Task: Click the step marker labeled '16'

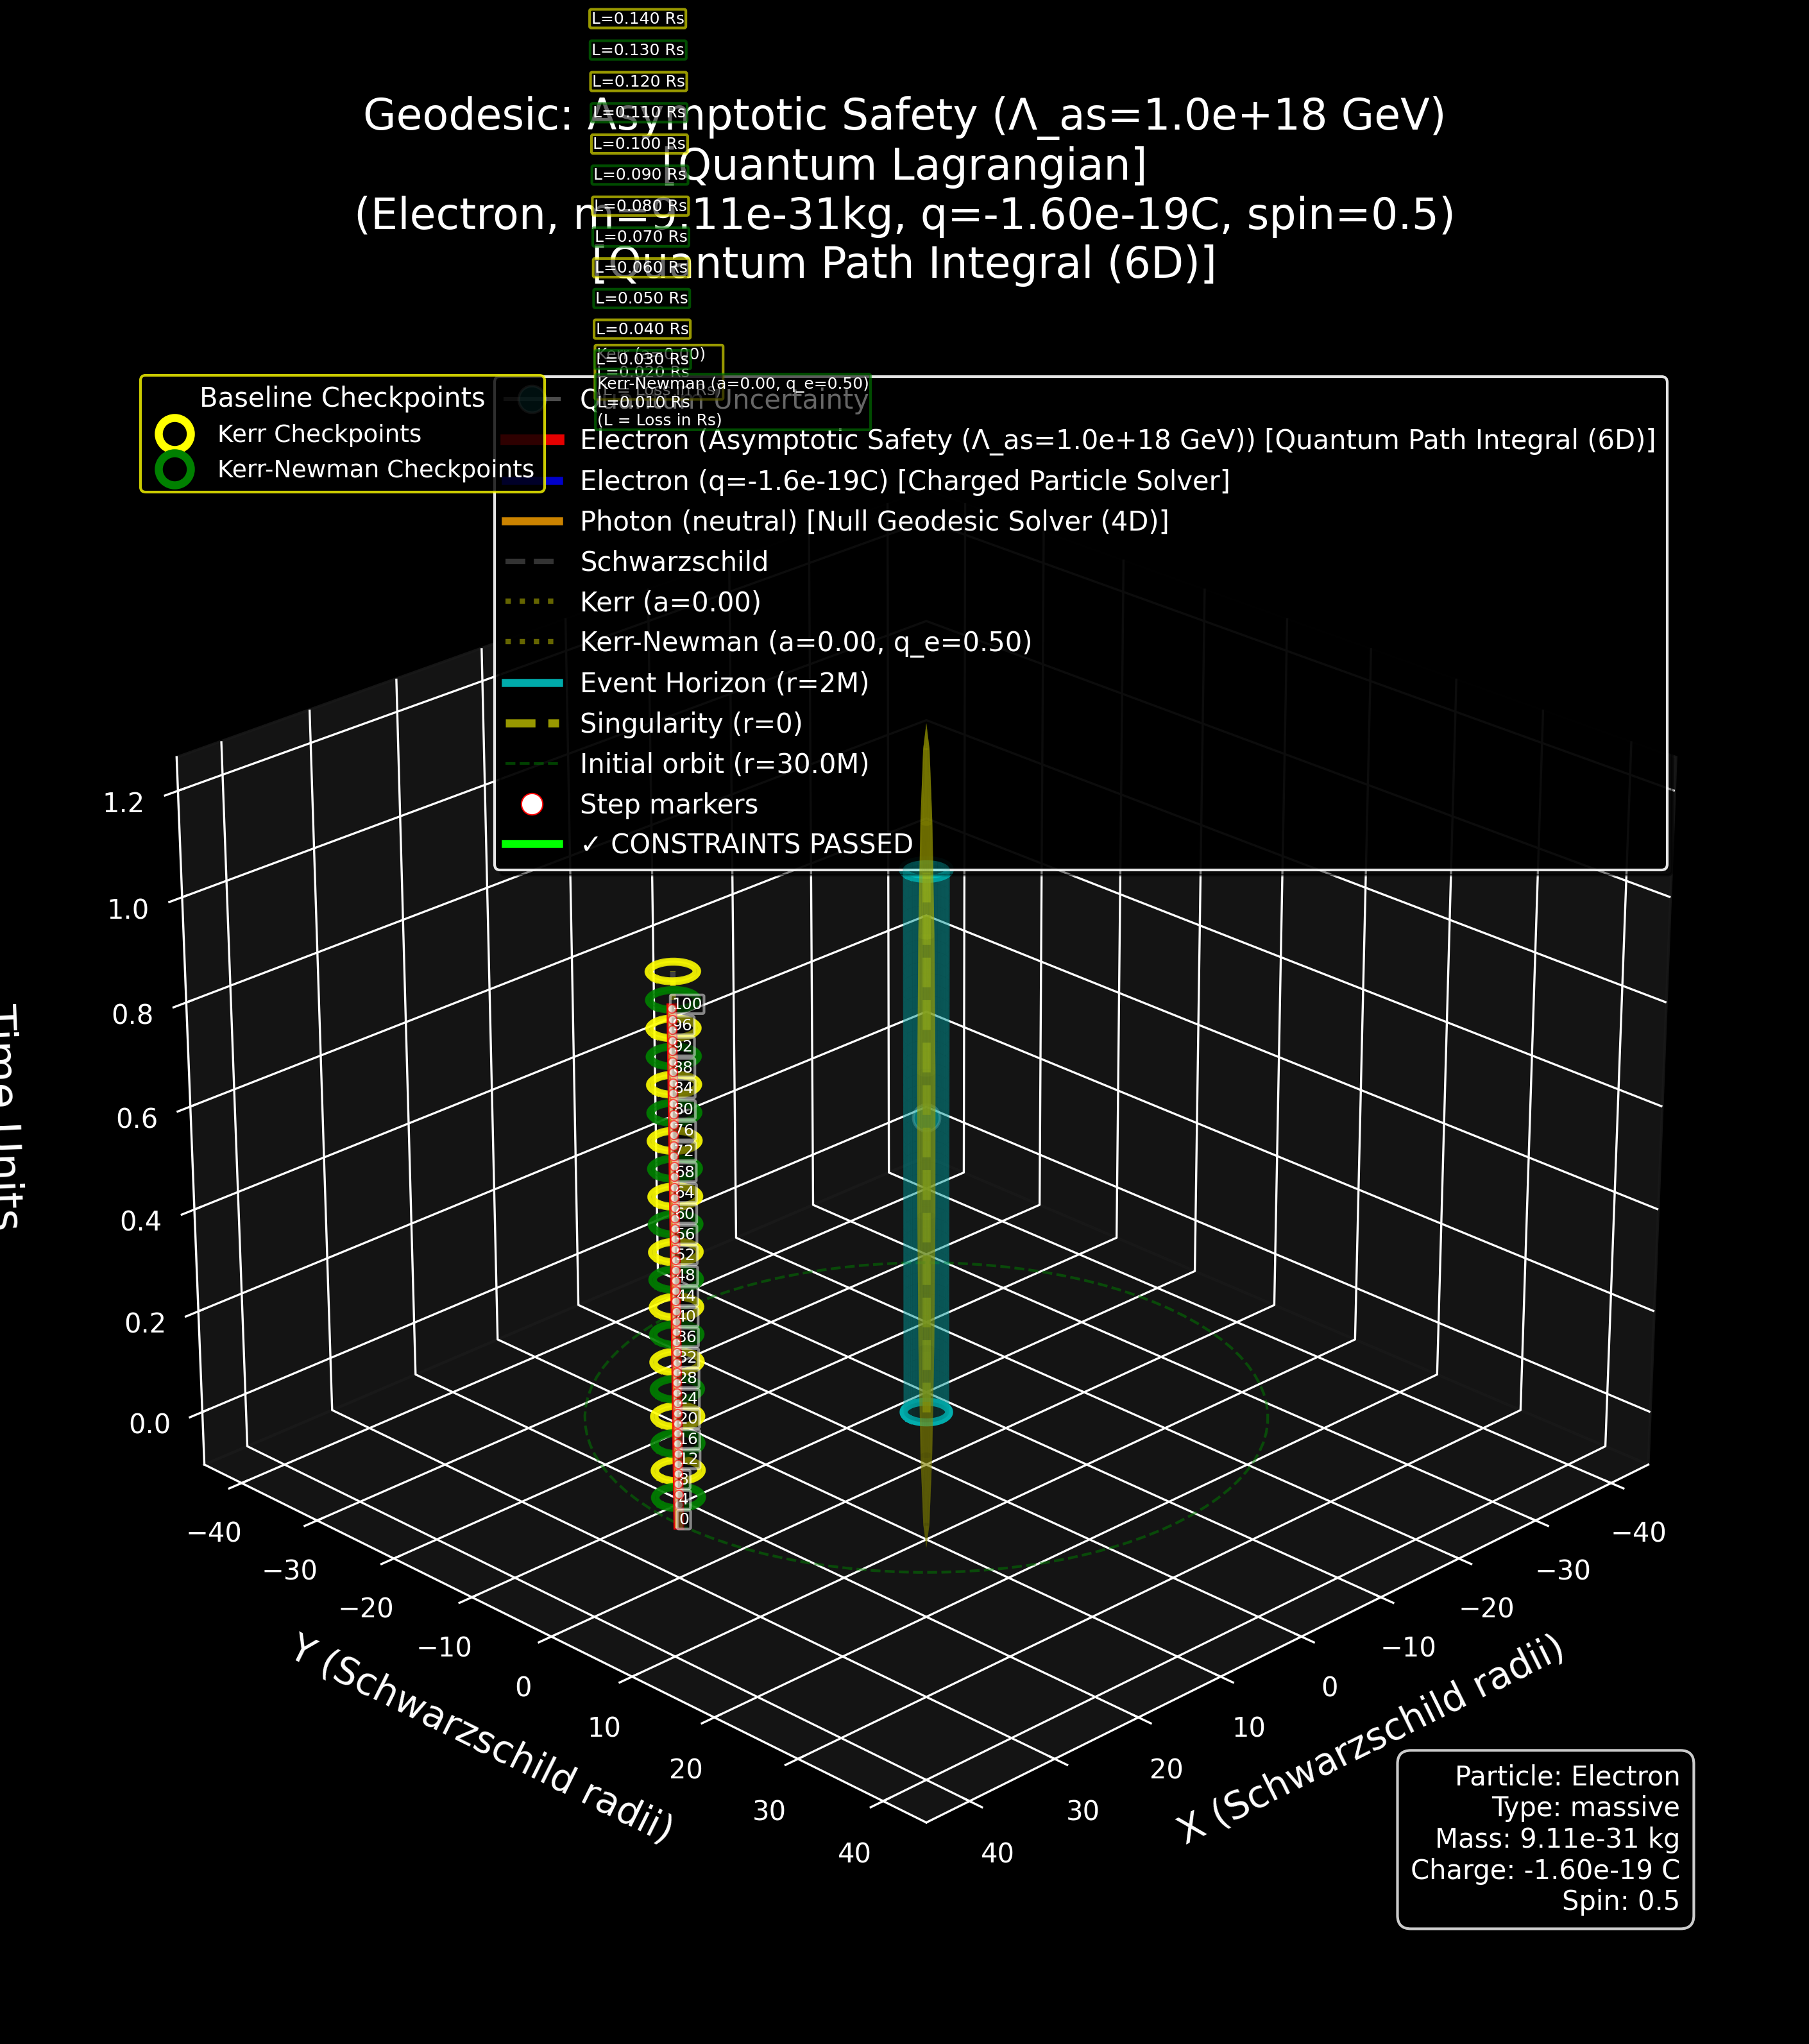Action: coord(688,1439)
